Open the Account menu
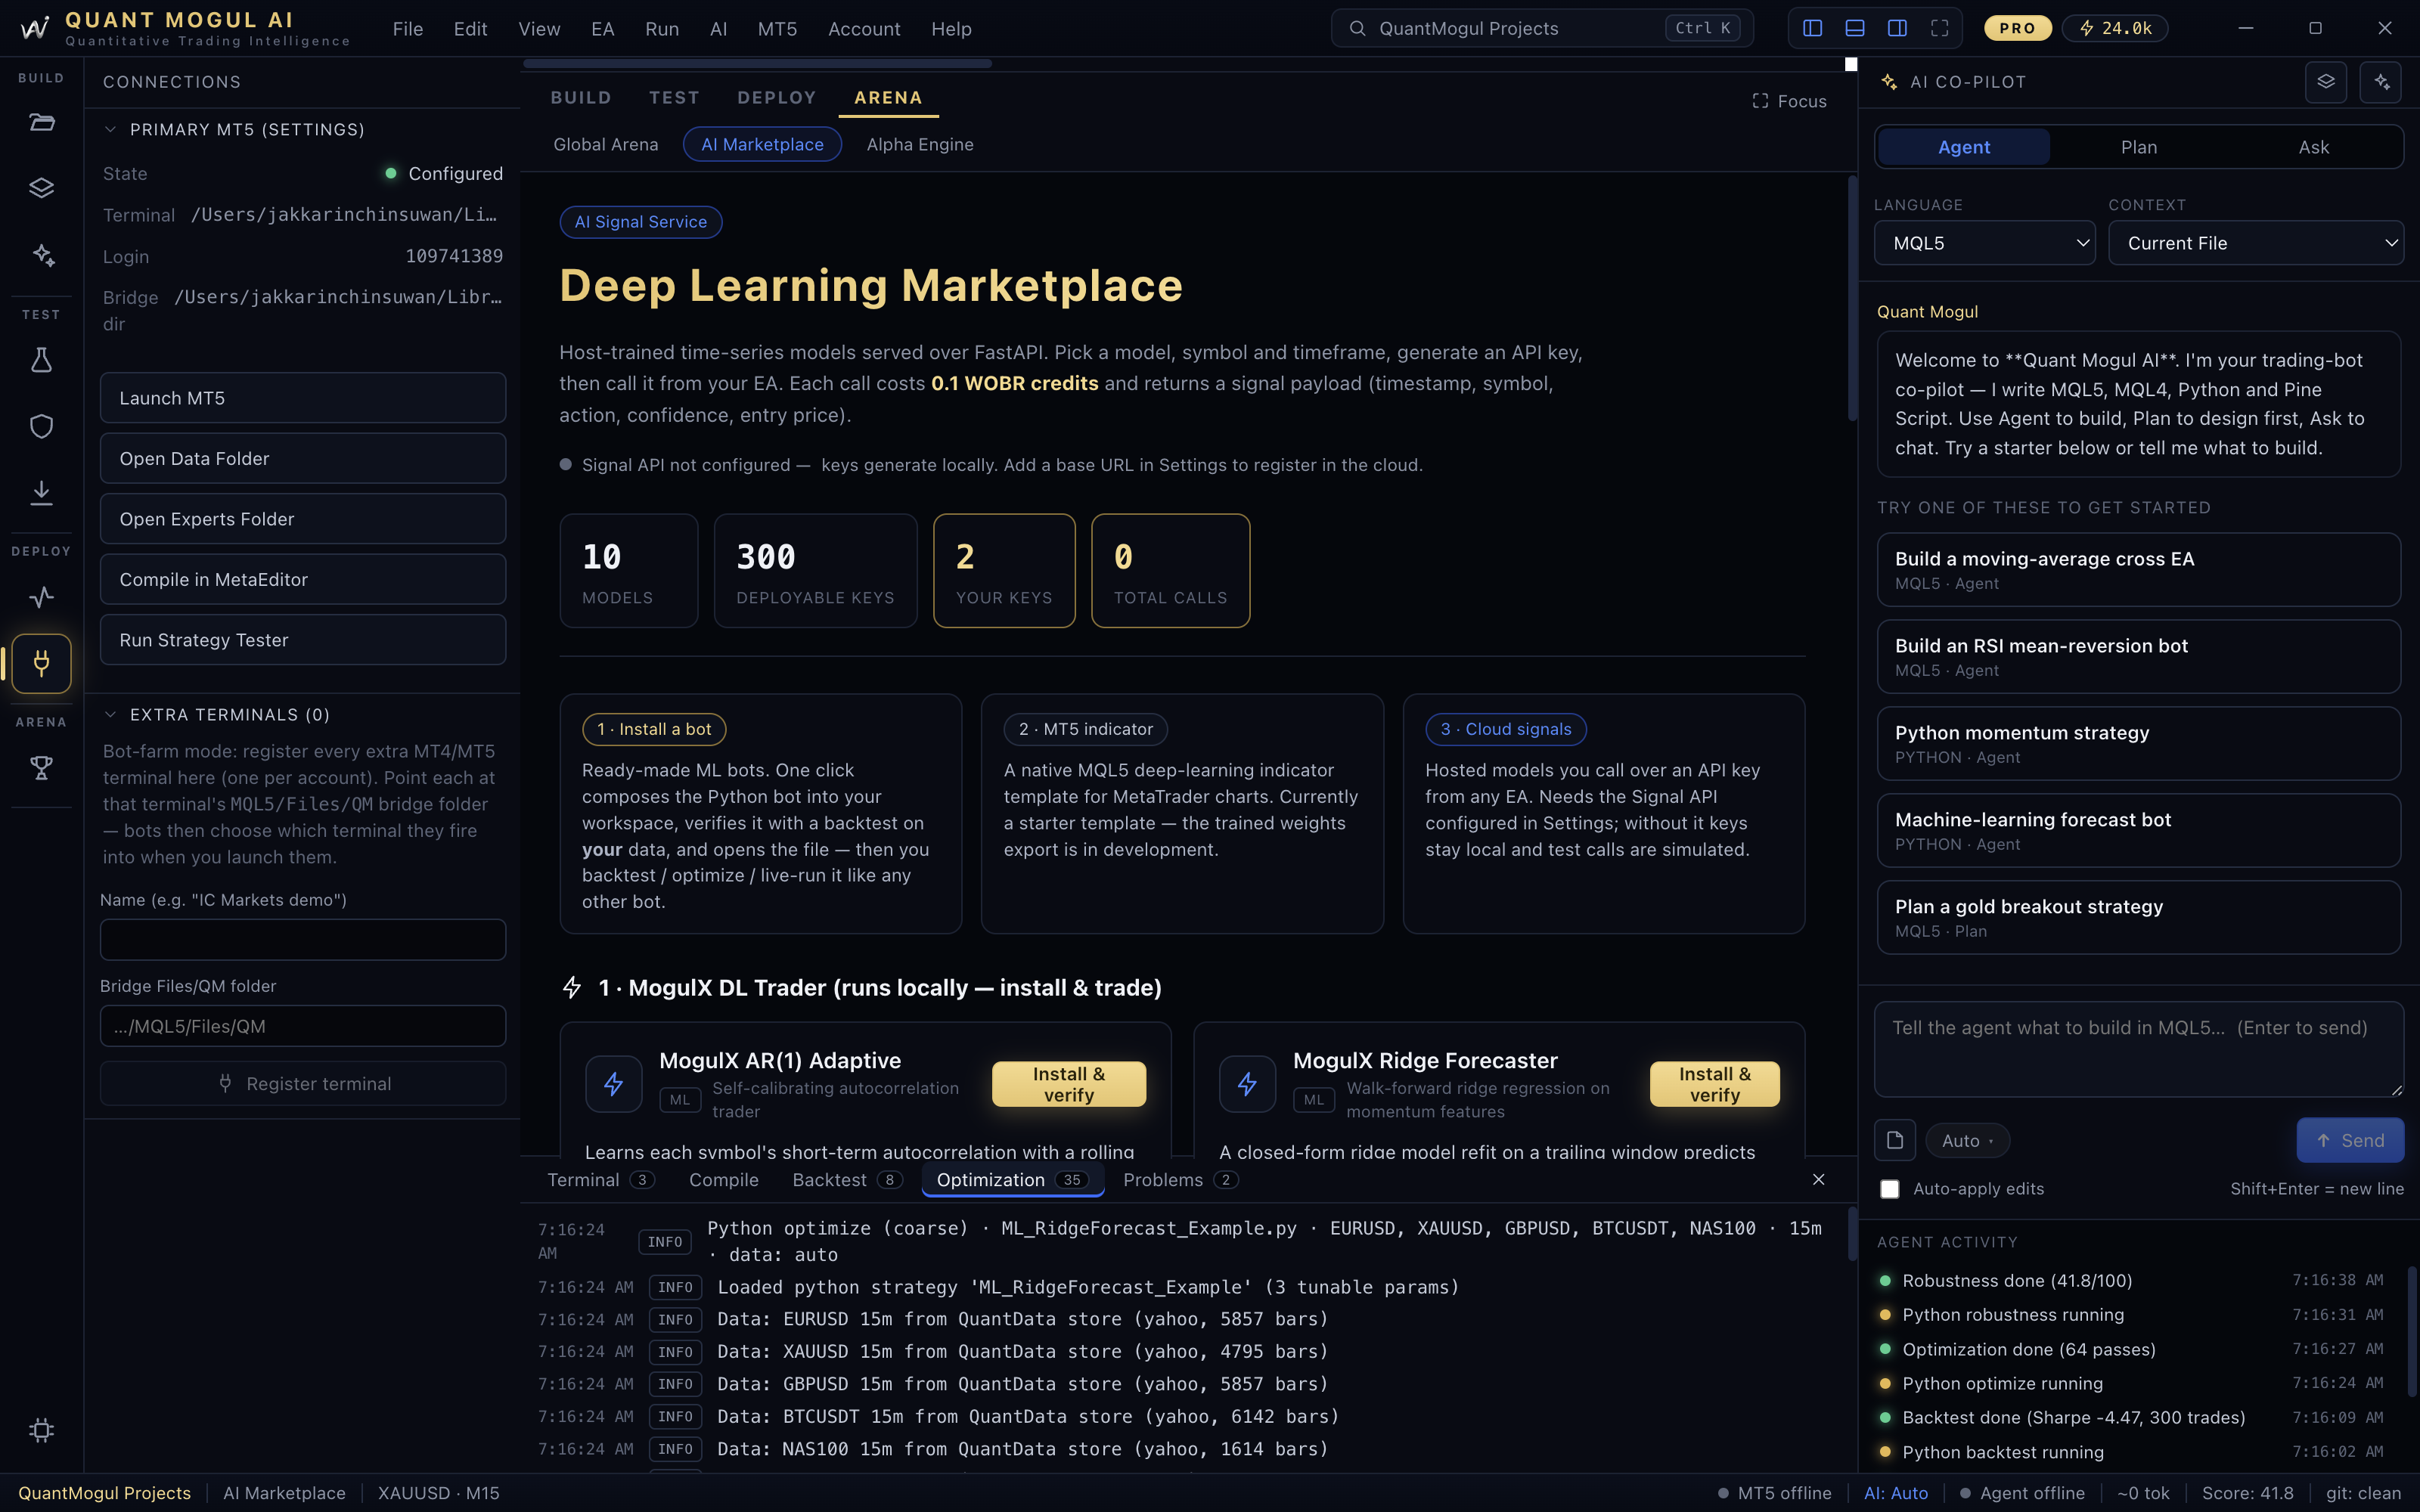The image size is (2420, 1512). pyautogui.click(x=864, y=29)
